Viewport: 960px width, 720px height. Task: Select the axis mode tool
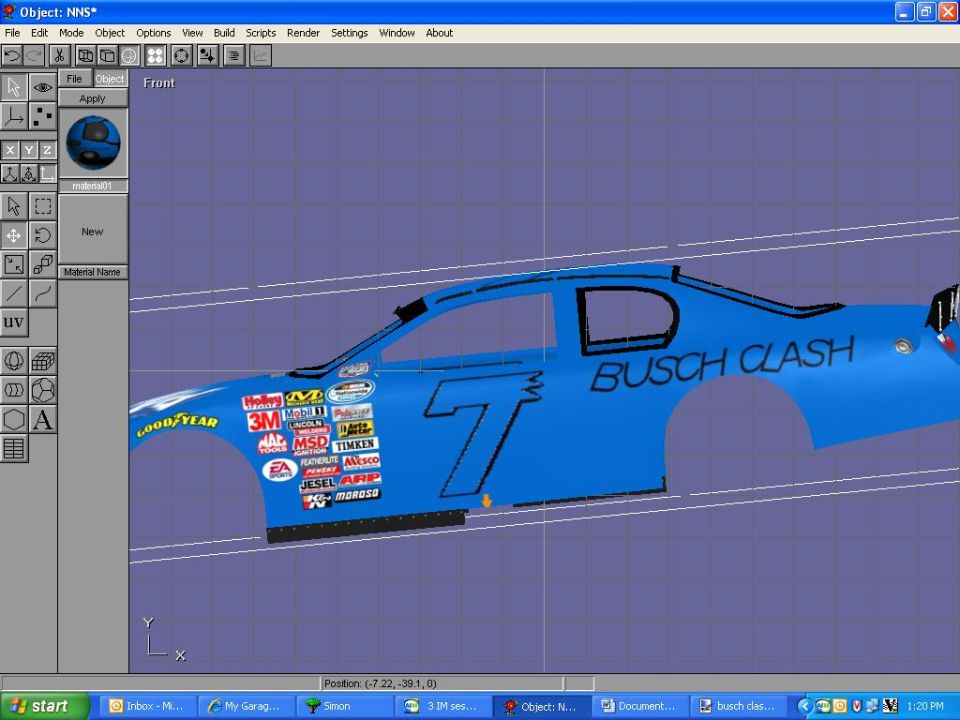pos(13,116)
